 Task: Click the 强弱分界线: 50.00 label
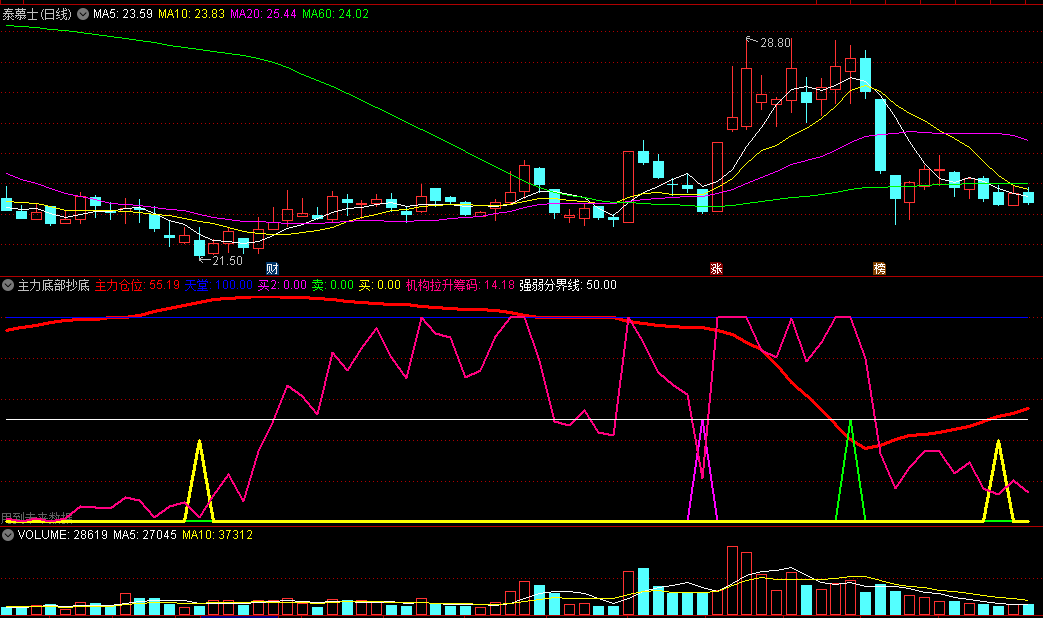pyautogui.click(x=568, y=285)
